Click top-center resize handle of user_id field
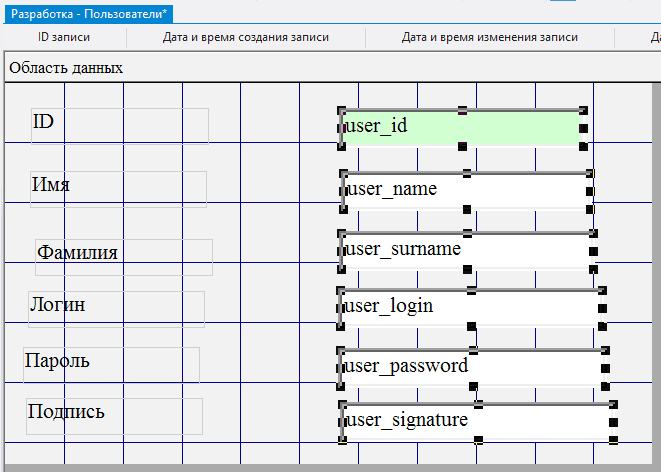 [462, 110]
